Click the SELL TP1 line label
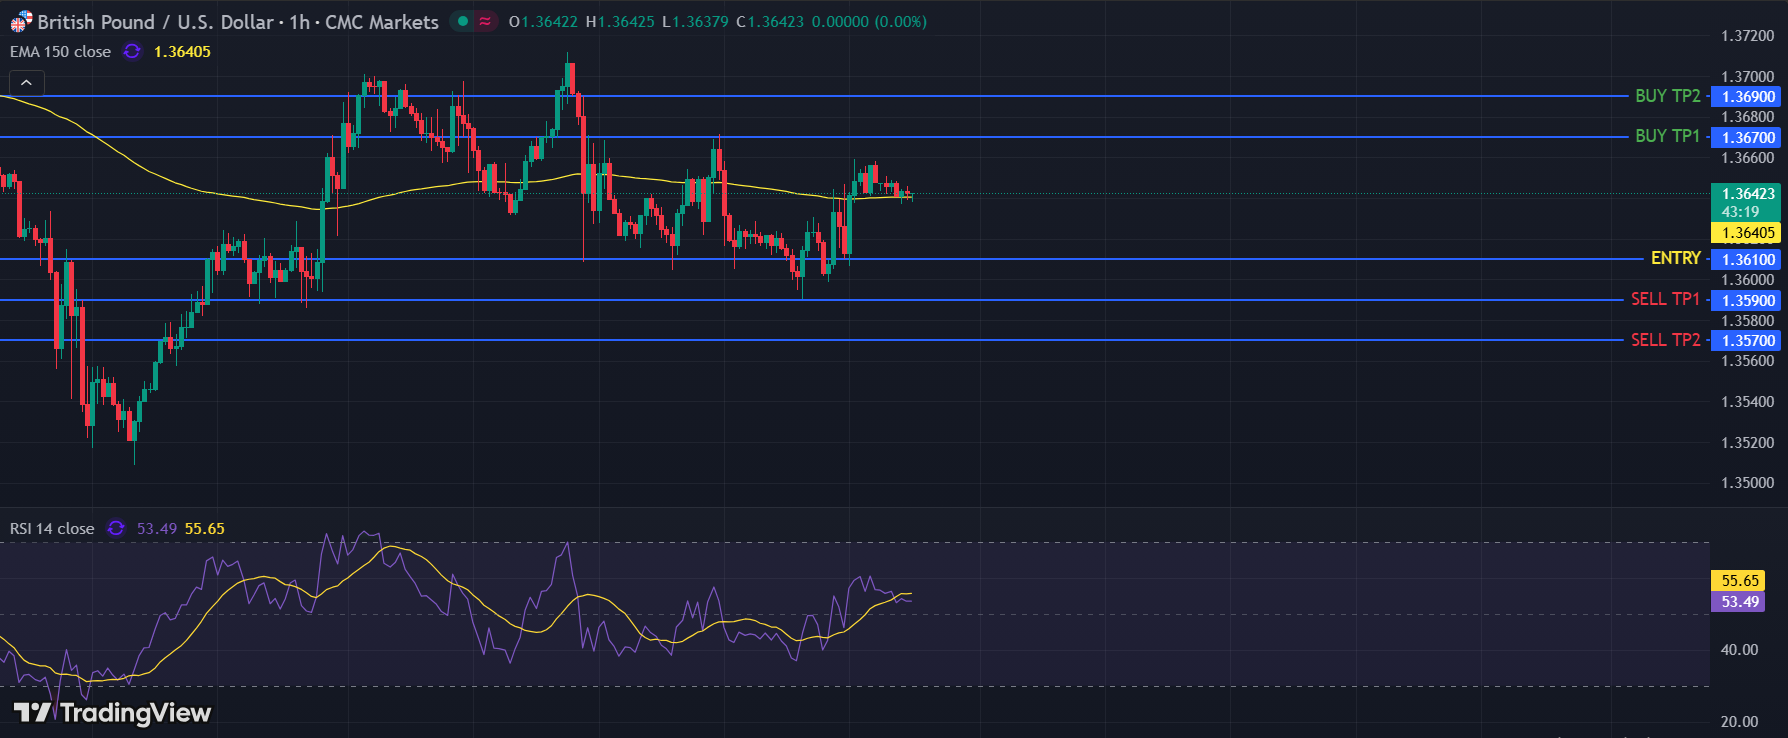The width and height of the screenshot is (1788, 738). [x=1665, y=299]
